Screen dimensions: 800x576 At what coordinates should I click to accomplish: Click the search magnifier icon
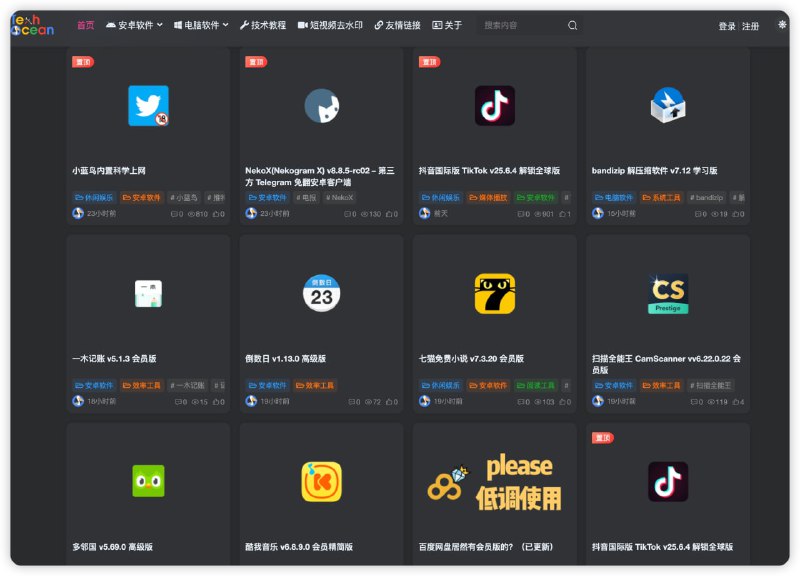(572, 25)
